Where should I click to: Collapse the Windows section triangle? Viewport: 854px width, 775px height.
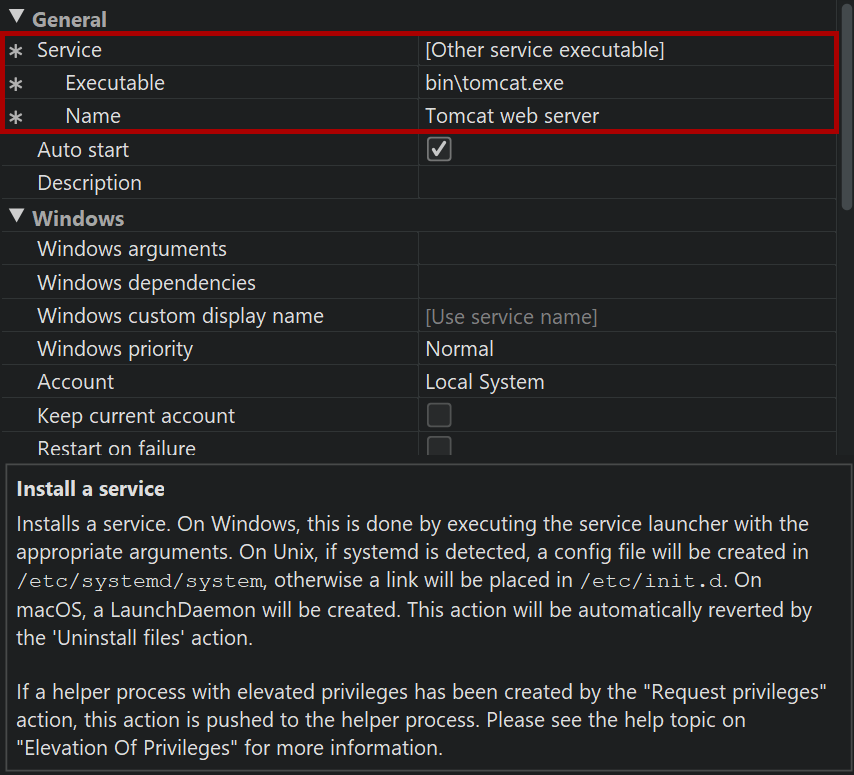tap(16, 216)
